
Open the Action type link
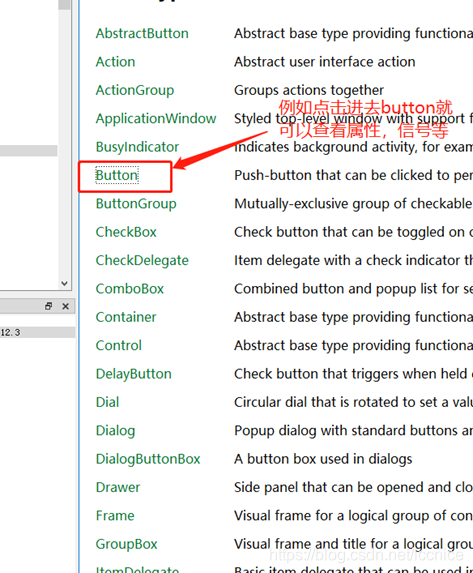tap(115, 62)
